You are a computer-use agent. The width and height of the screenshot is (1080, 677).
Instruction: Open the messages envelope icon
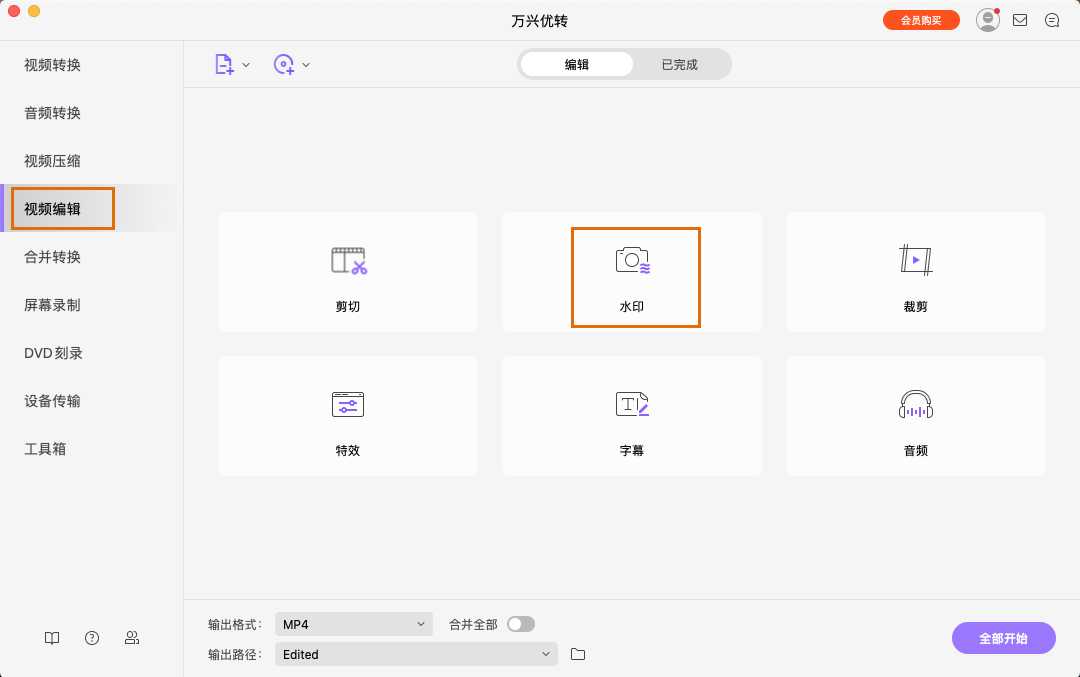[1020, 19]
